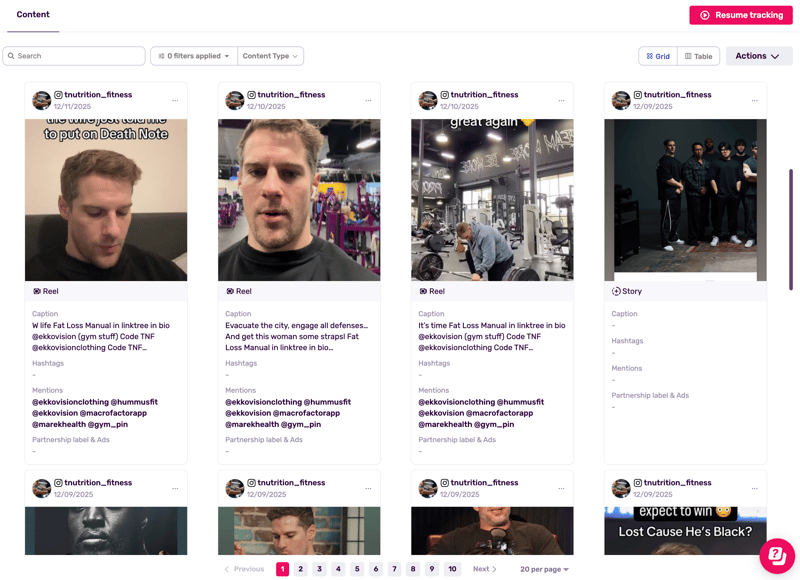Viewport: 800px width, 580px height.
Task: Open the Death Note reel thumbnail
Action: pyautogui.click(x=106, y=200)
